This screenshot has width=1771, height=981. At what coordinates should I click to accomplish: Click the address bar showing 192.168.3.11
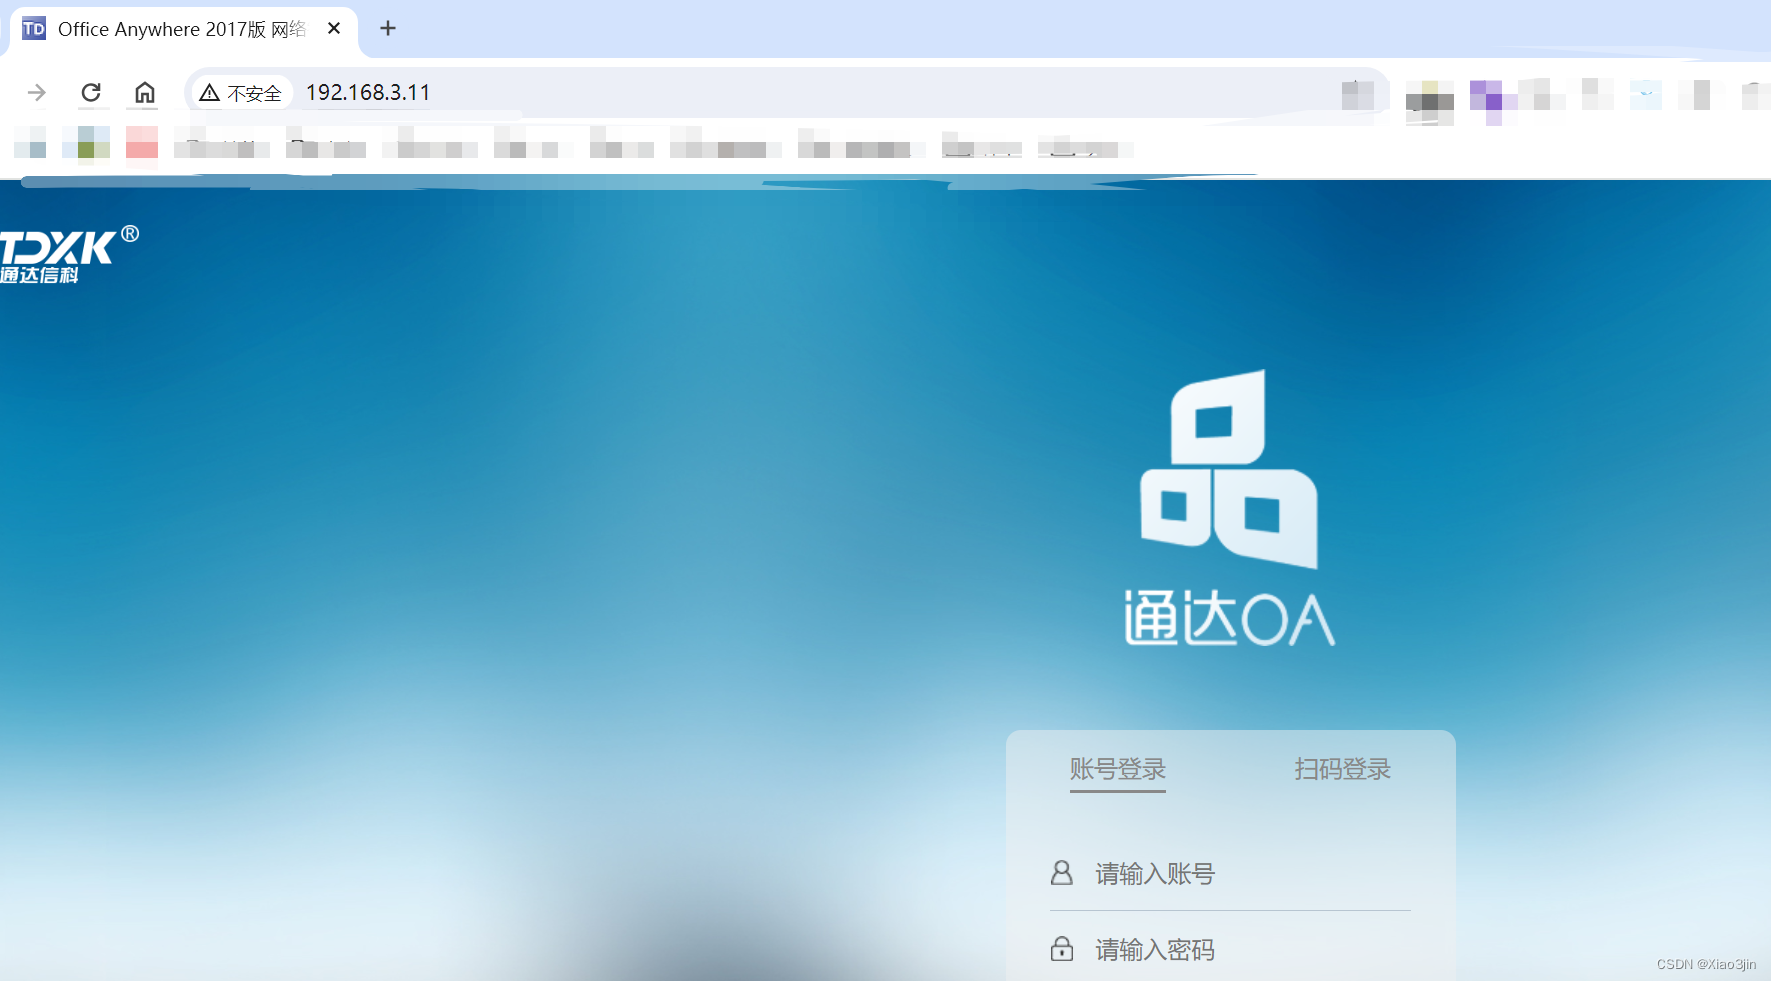tap(368, 92)
